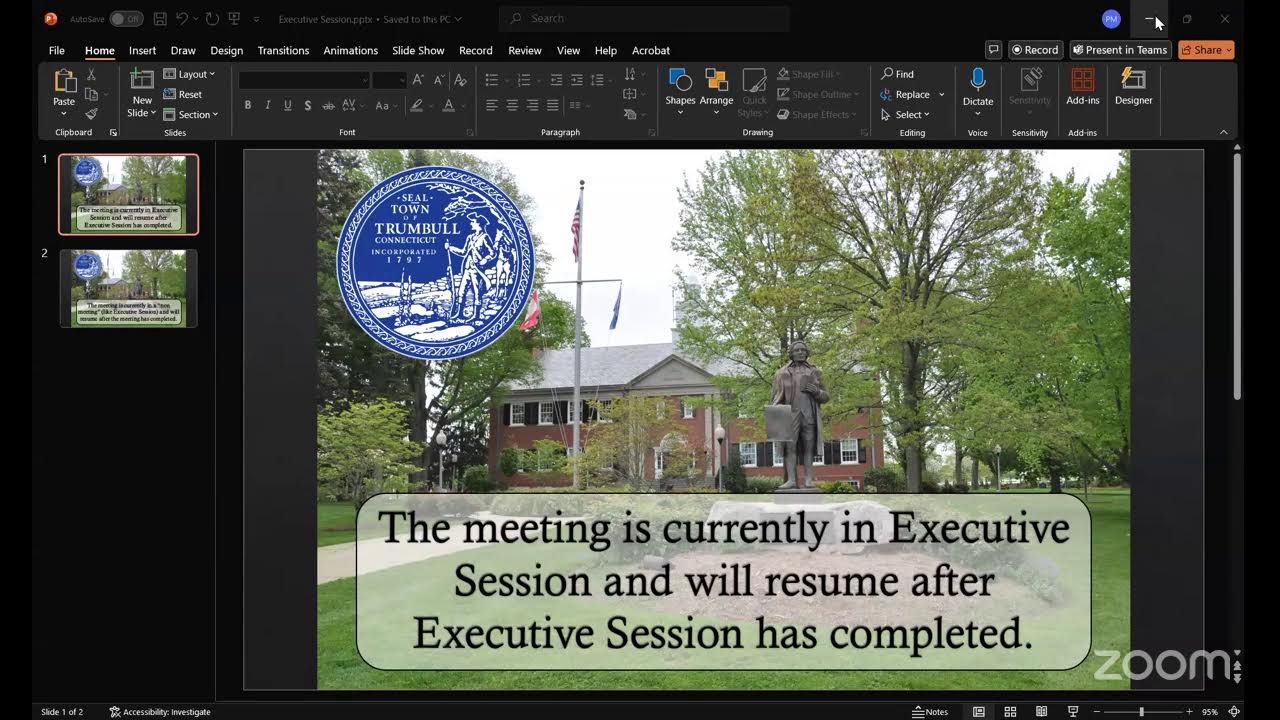1280x720 pixels.
Task: Click Clear All Formatting icon
Action: coord(460,80)
